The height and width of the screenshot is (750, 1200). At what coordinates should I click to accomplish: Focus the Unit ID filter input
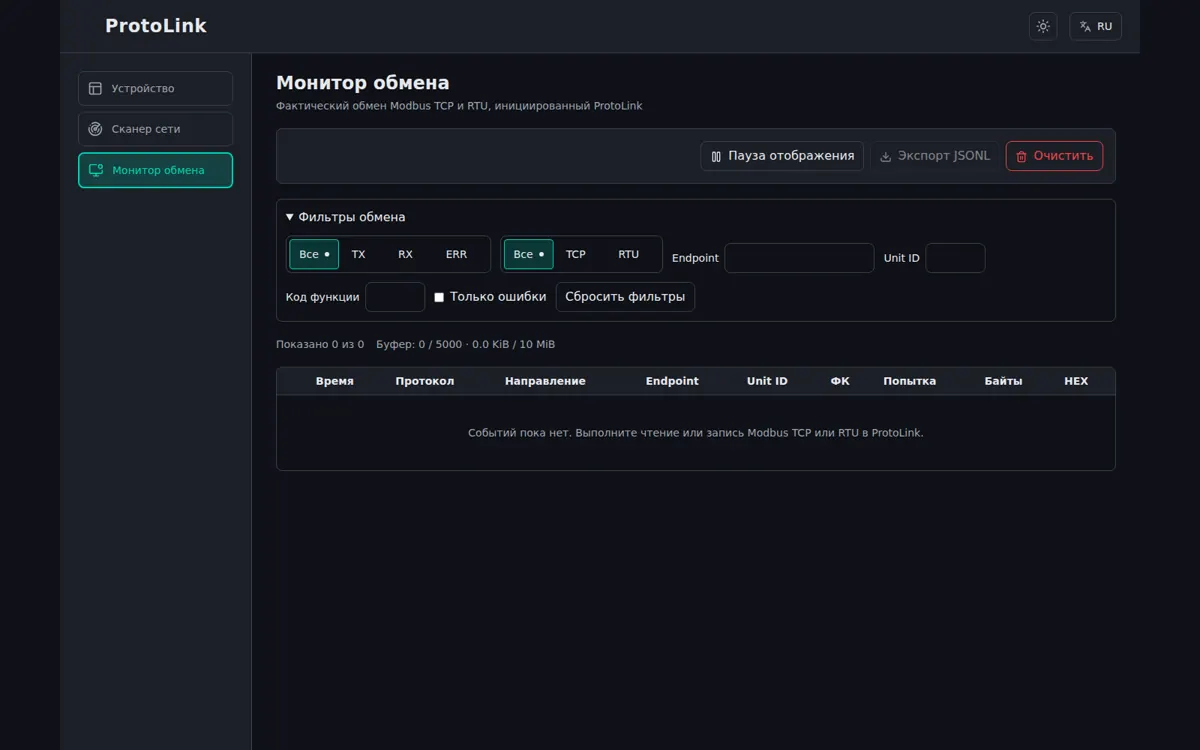(955, 258)
